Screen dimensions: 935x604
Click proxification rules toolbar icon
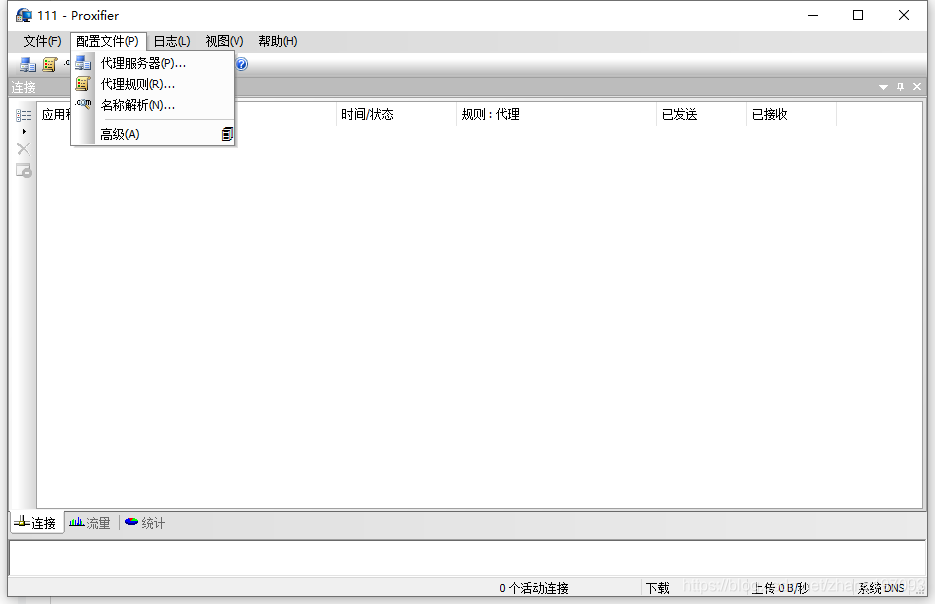[x=49, y=64]
